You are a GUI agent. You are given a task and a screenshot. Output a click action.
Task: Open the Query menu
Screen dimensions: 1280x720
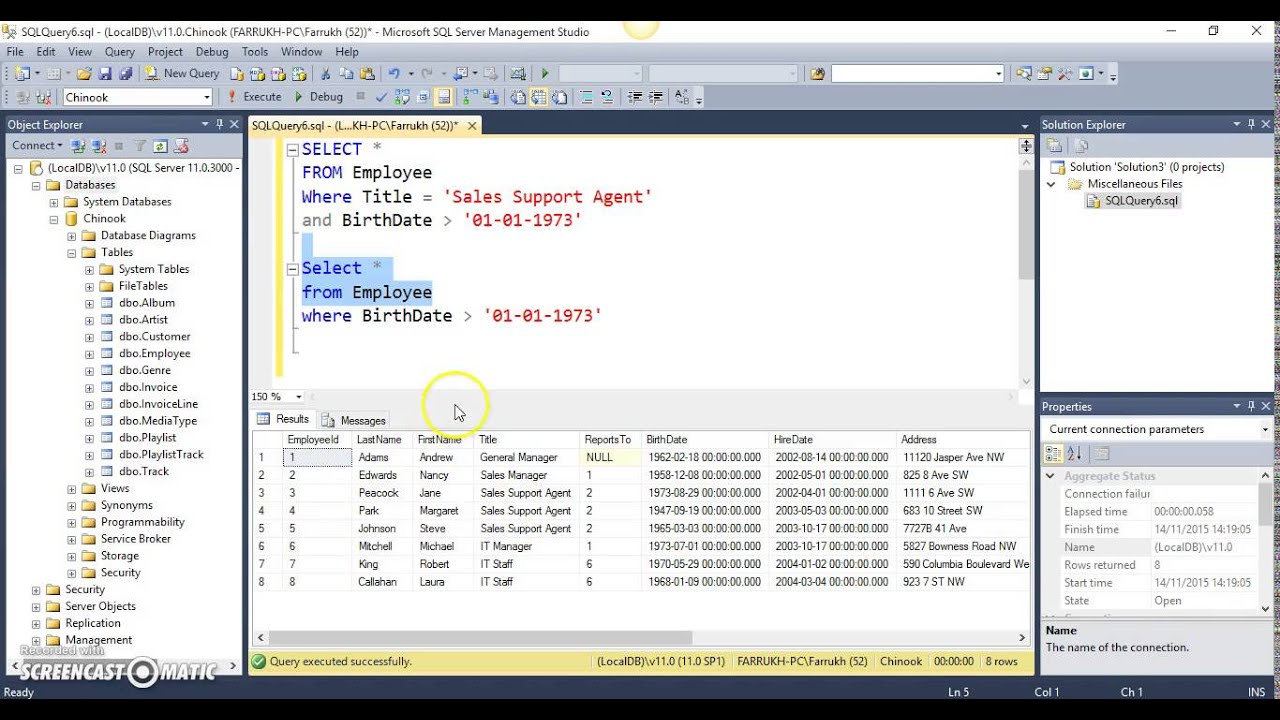tap(119, 52)
